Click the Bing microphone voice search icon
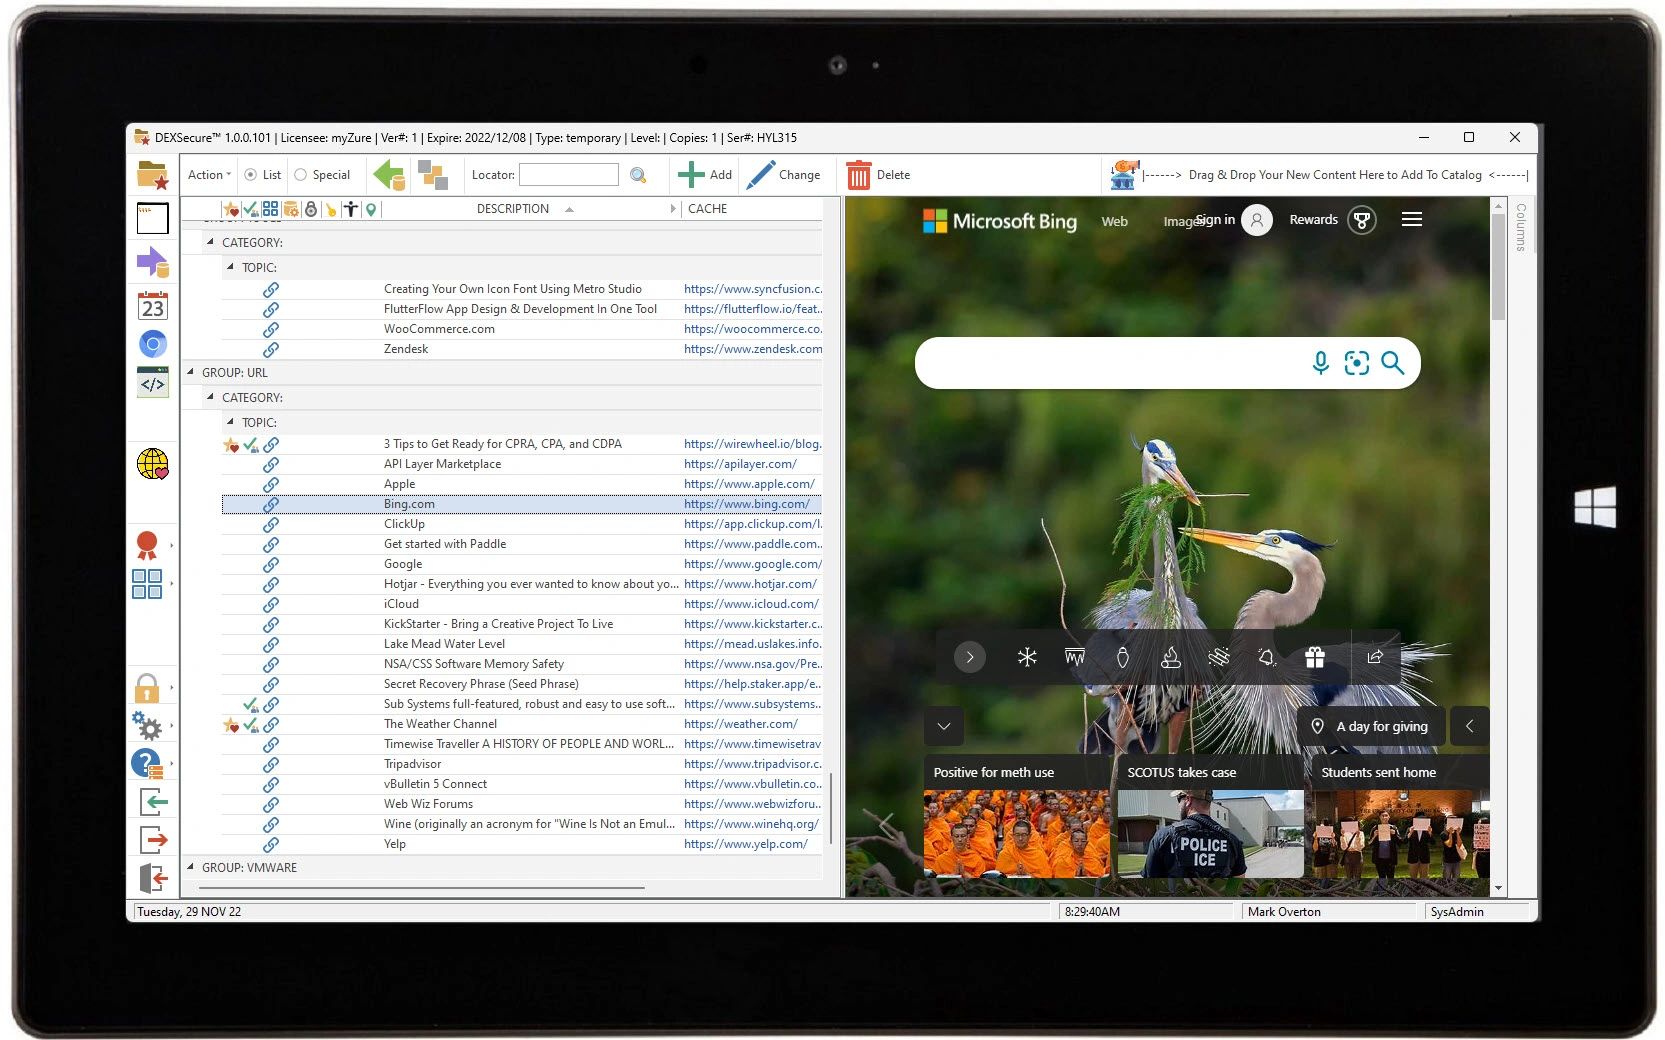This screenshot has width=1665, height=1040. click(1320, 363)
